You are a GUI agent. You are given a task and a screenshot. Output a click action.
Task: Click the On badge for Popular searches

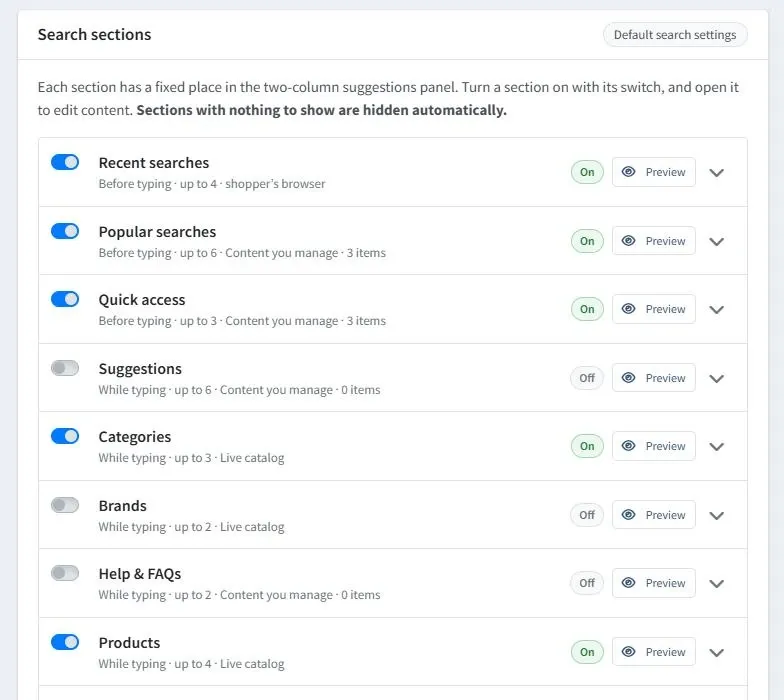587,241
